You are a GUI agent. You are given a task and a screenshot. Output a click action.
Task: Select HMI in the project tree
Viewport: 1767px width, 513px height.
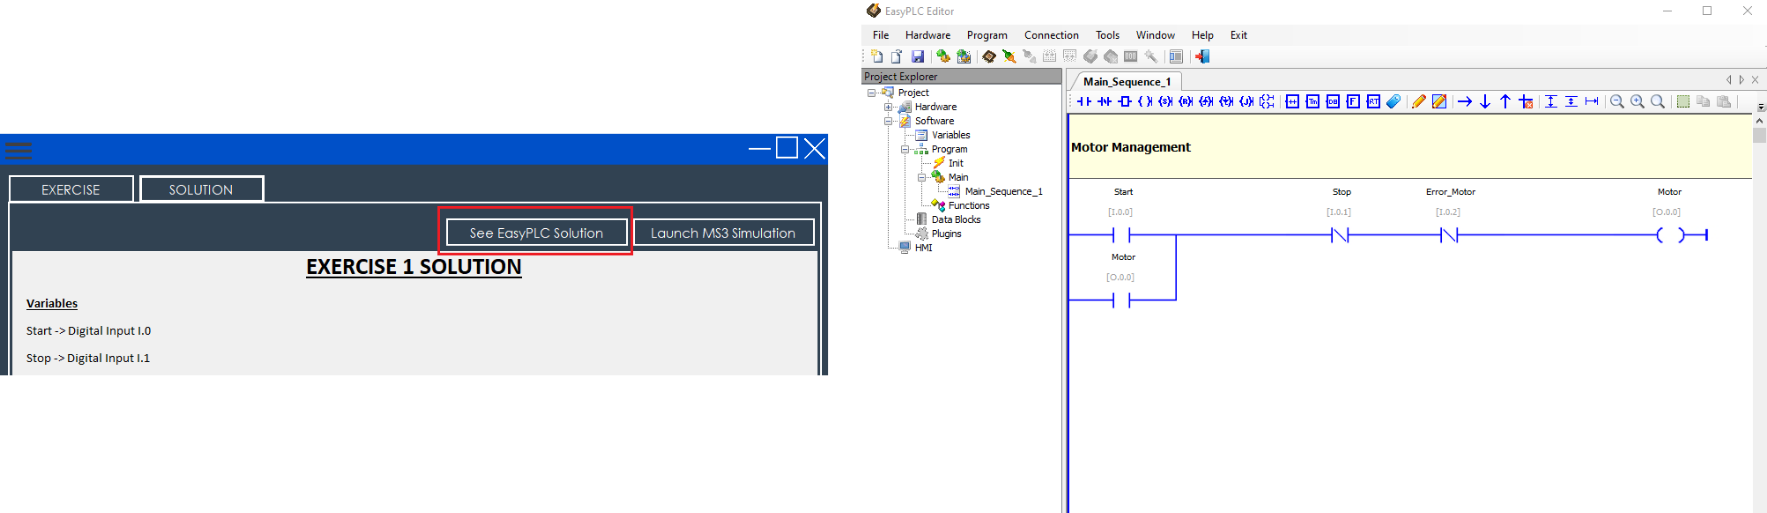coord(923,247)
